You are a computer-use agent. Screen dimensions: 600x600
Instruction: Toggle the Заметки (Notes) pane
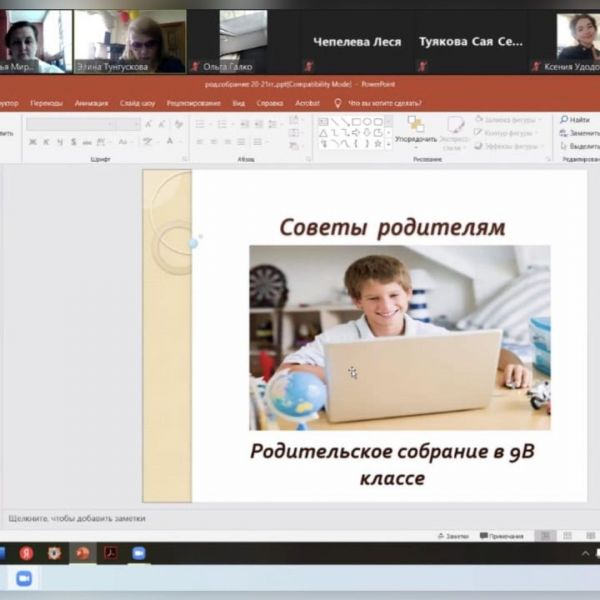(x=453, y=536)
